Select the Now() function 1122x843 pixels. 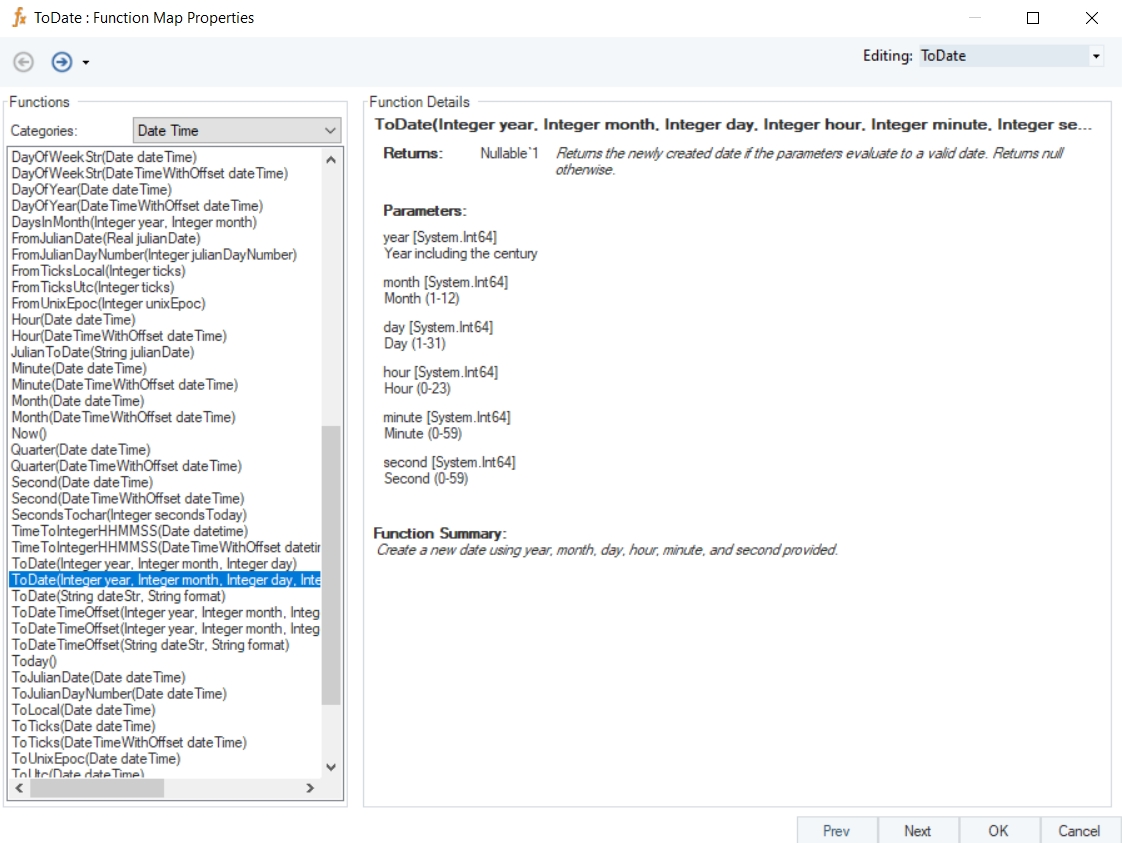point(29,433)
